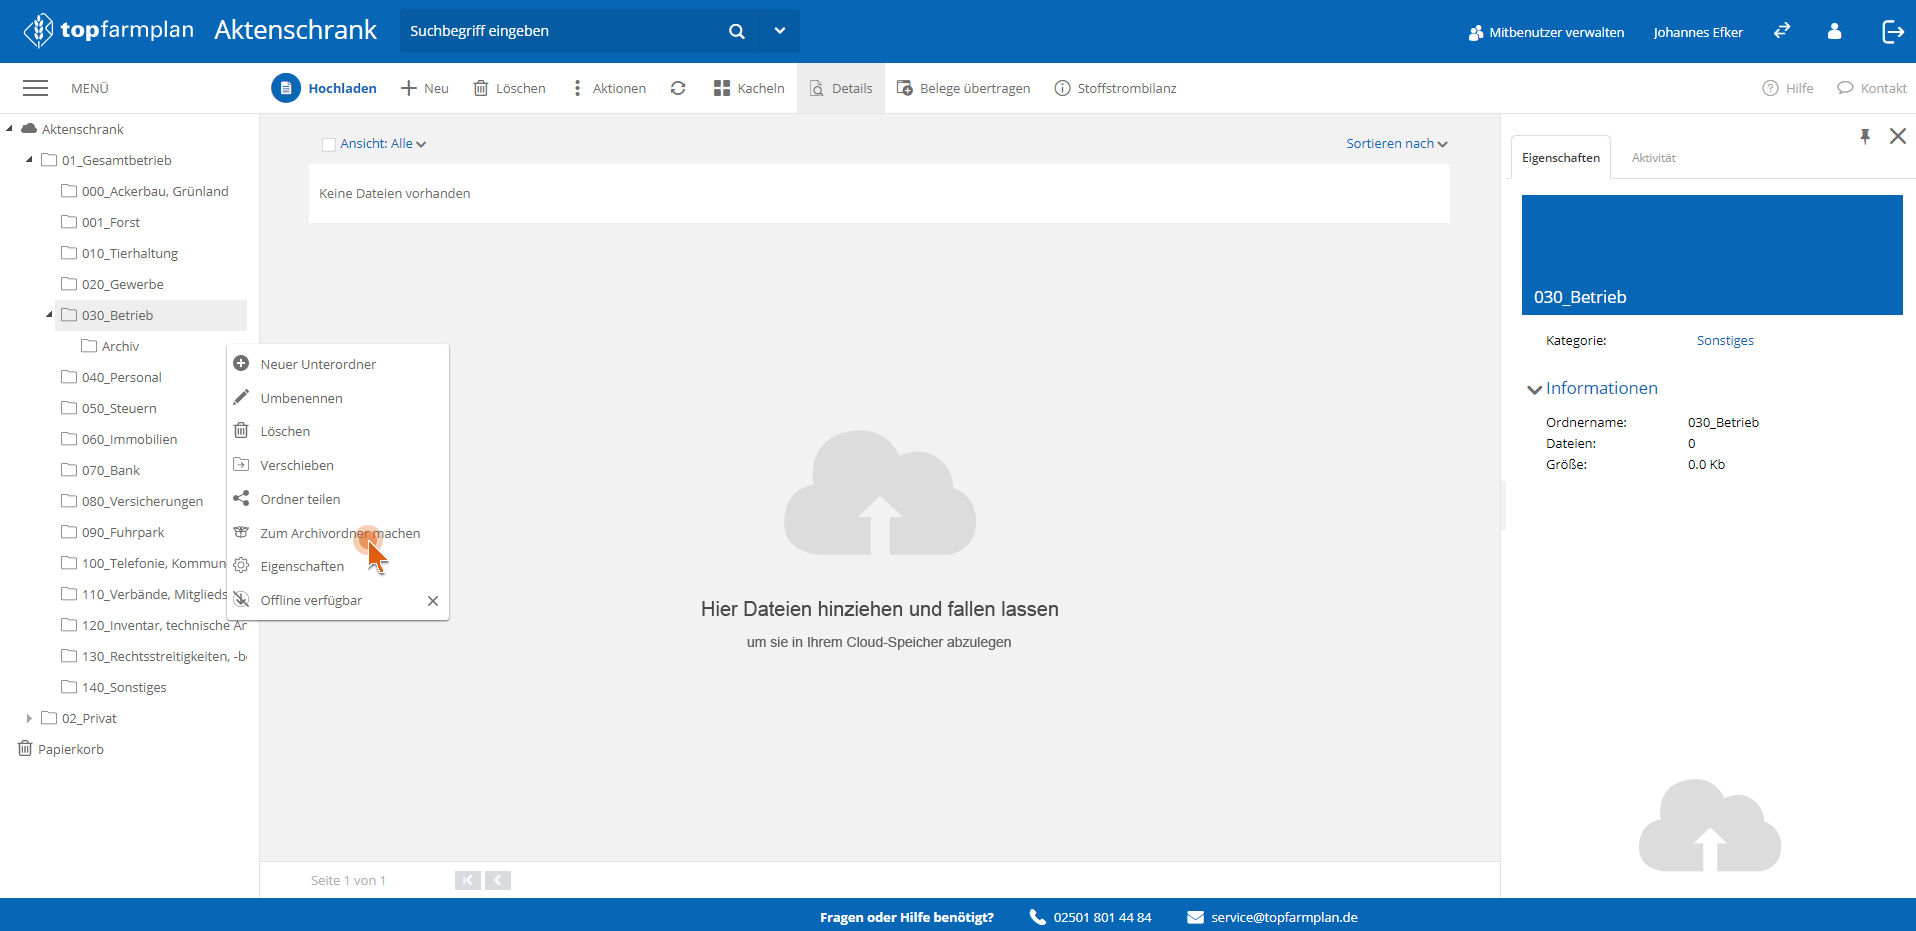Open the Sonstiges category link
This screenshot has height=931, width=1916.
(x=1725, y=341)
